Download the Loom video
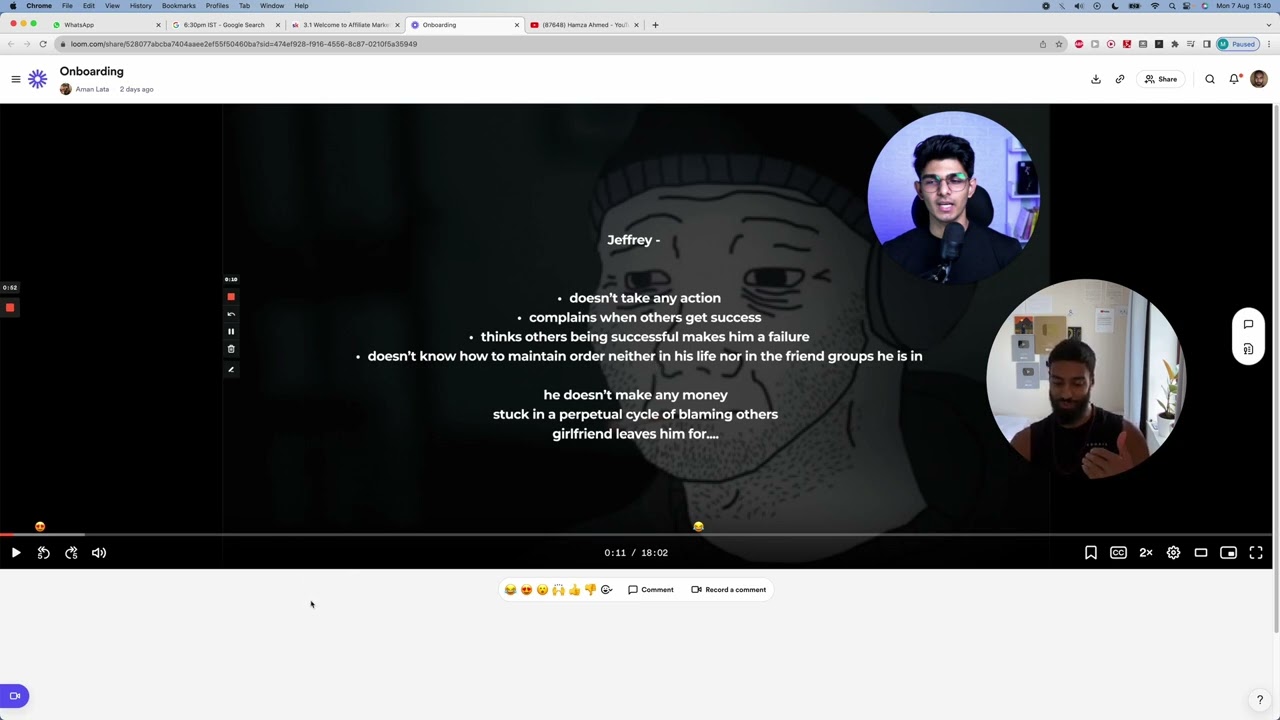Screen dimensions: 1280x720 (1096, 79)
